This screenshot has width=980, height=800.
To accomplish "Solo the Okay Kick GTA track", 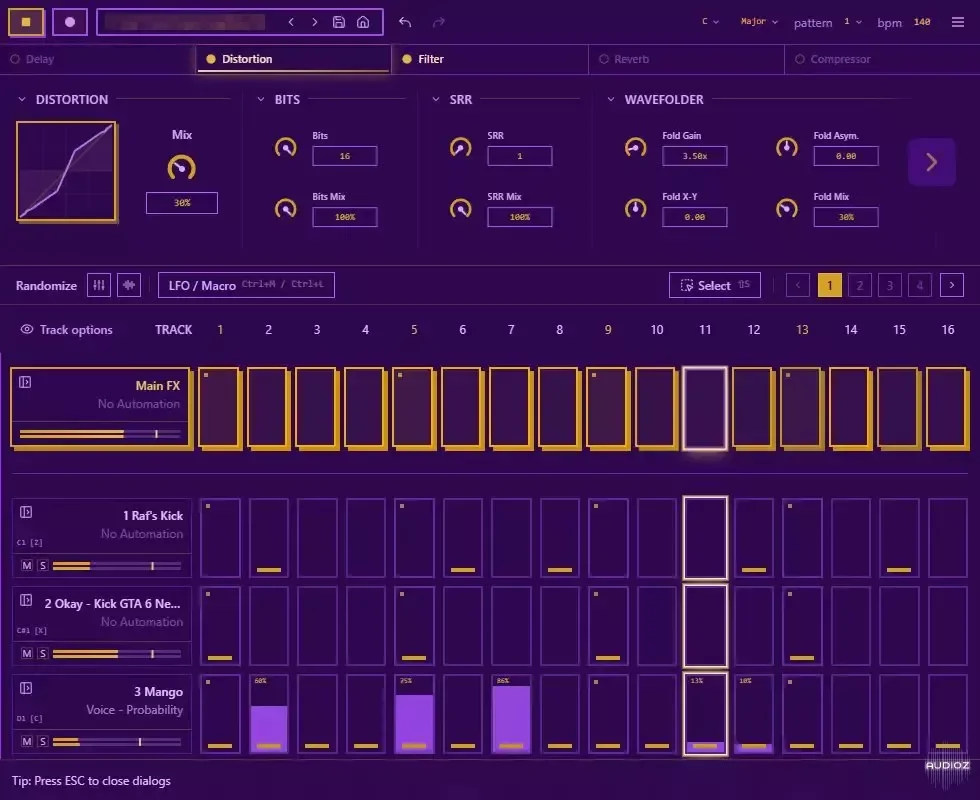I will click(42, 653).
